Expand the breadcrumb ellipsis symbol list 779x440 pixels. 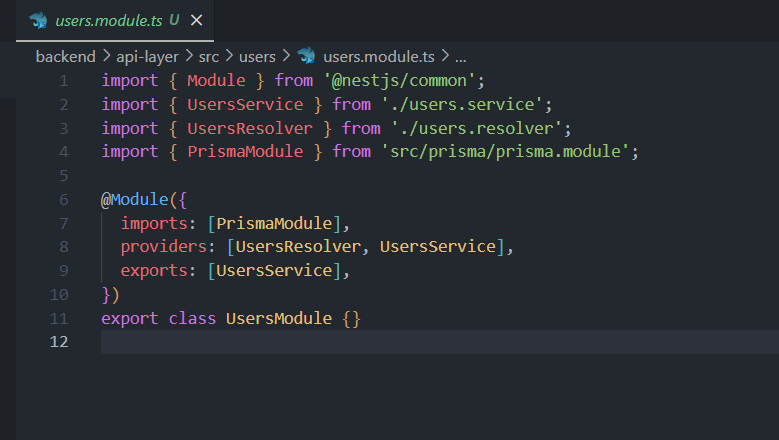click(461, 57)
